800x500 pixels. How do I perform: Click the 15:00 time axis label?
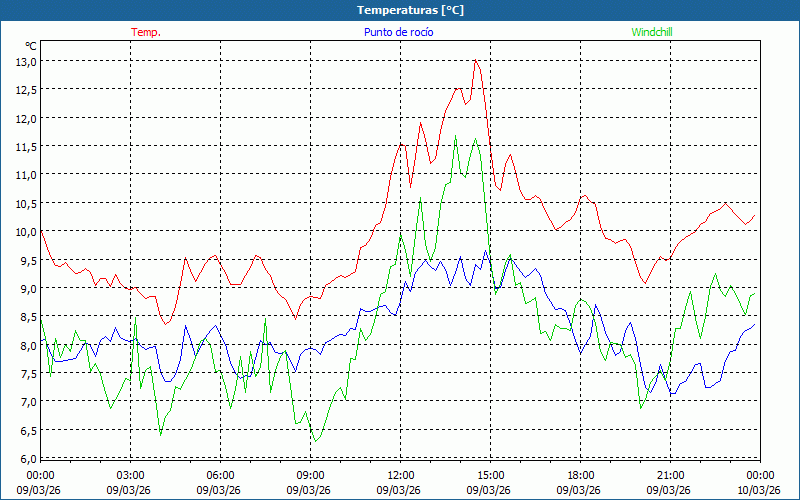(491, 475)
